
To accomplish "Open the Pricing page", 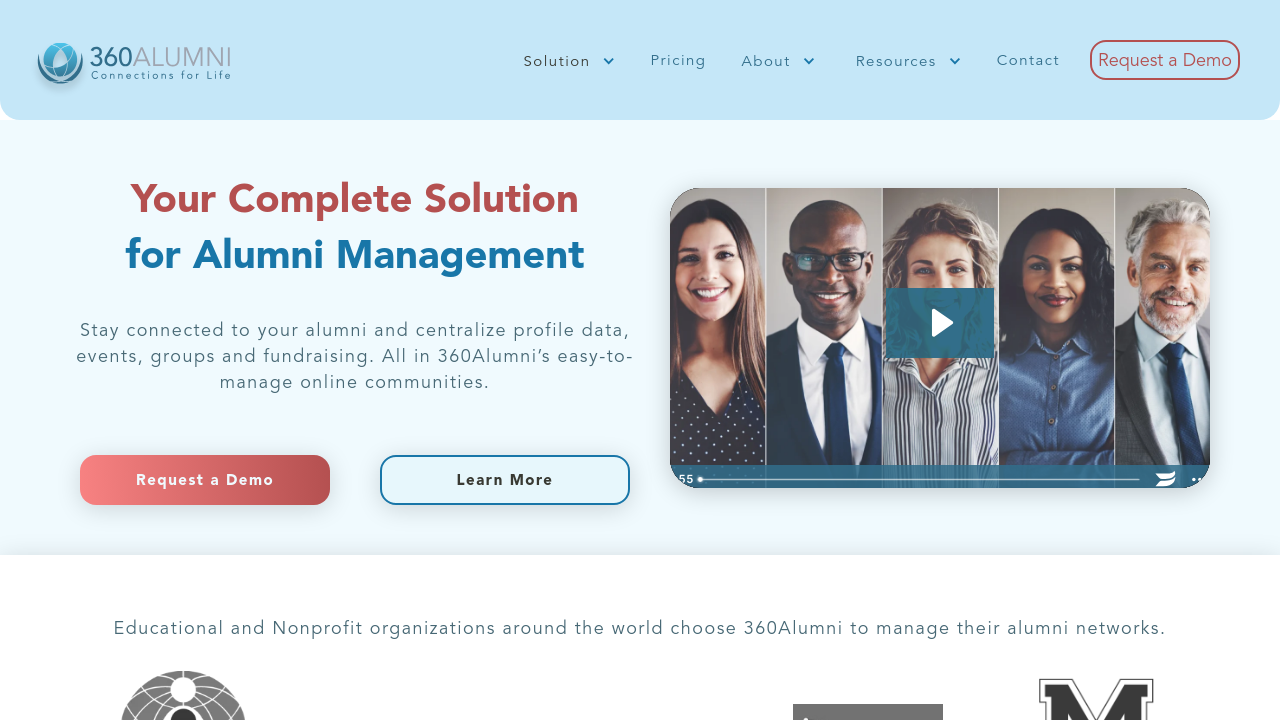I will pos(678,60).
